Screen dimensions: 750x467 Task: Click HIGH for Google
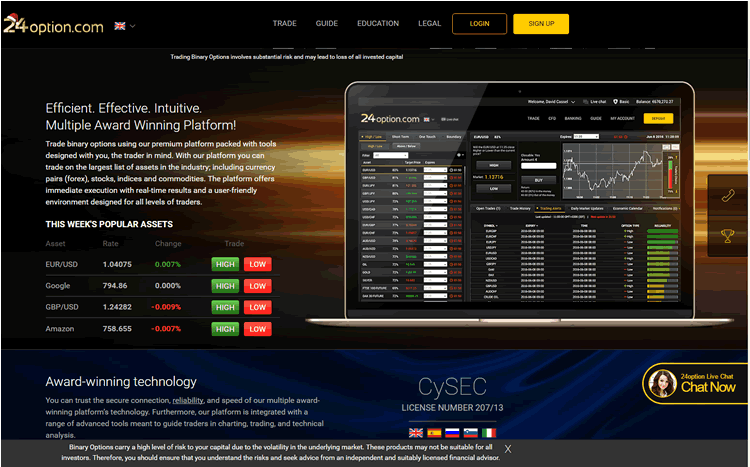point(225,286)
